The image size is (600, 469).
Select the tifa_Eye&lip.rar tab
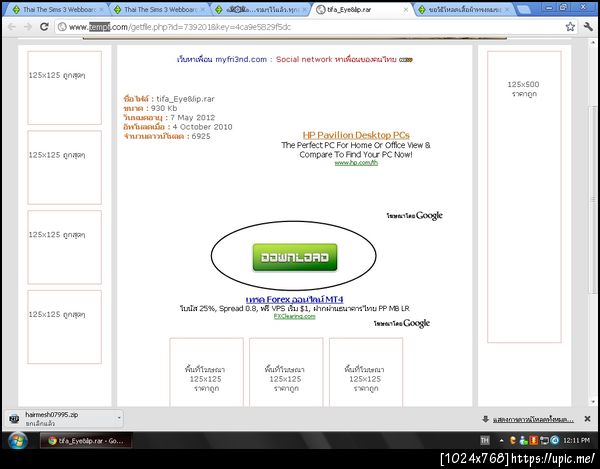click(x=360, y=10)
